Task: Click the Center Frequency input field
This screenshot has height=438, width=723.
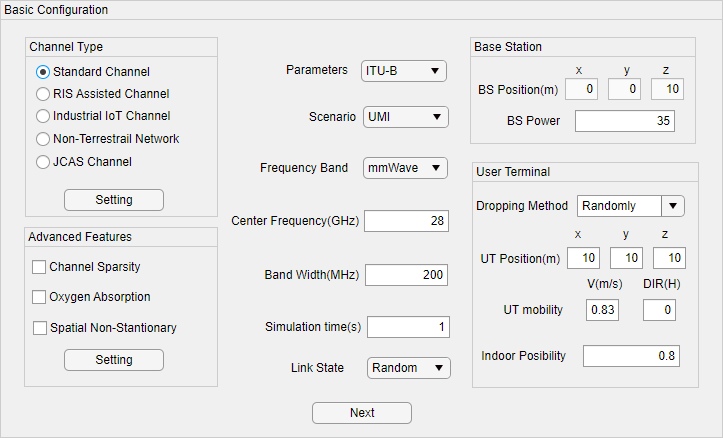Action: click(407, 221)
